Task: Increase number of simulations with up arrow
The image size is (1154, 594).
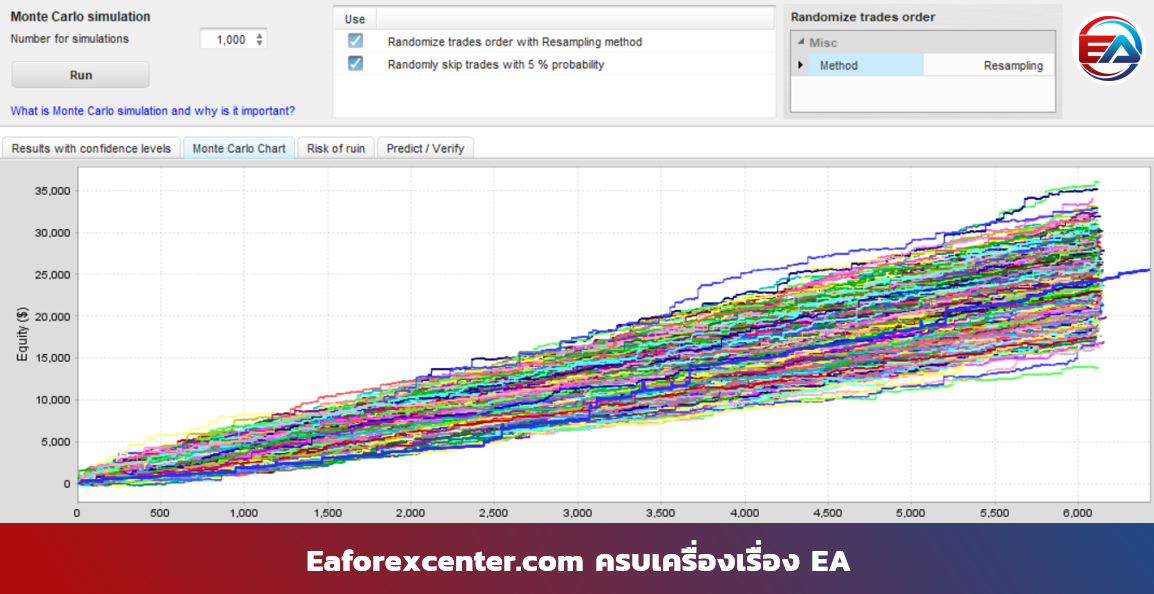Action: click(260, 35)
